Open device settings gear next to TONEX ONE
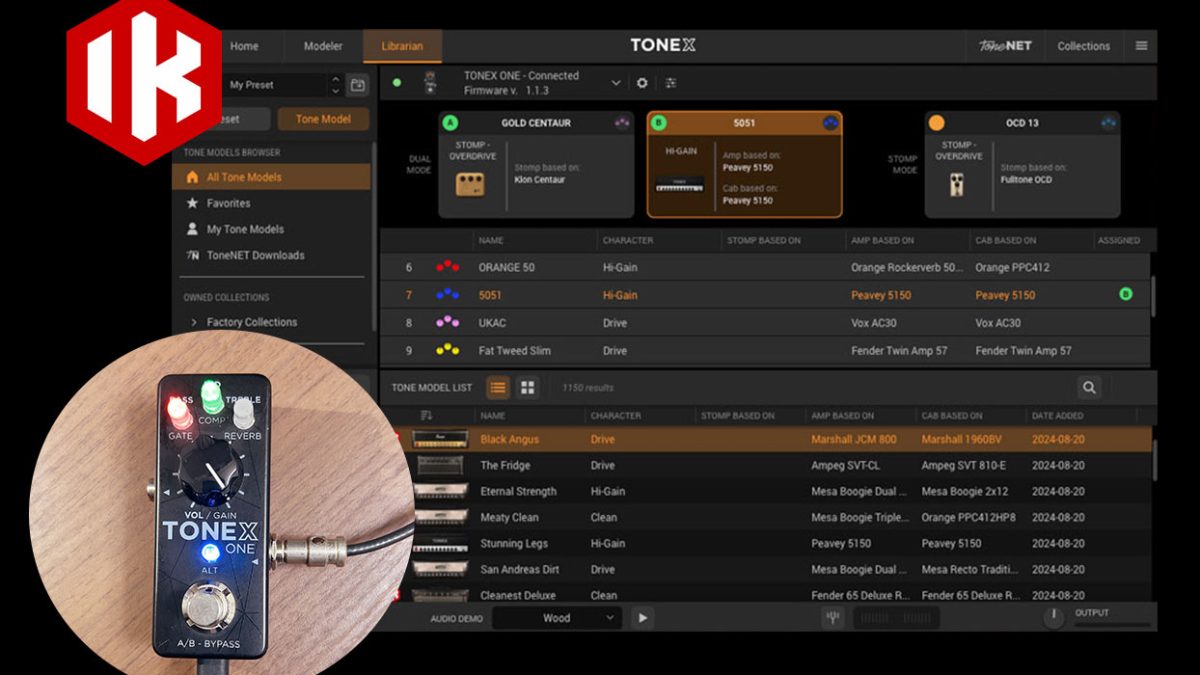 pos(642,83)
